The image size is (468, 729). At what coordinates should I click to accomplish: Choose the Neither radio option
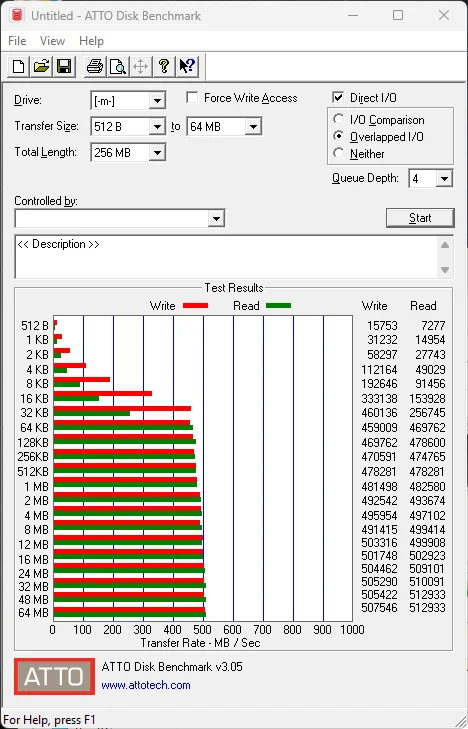(x=339, y=153)
